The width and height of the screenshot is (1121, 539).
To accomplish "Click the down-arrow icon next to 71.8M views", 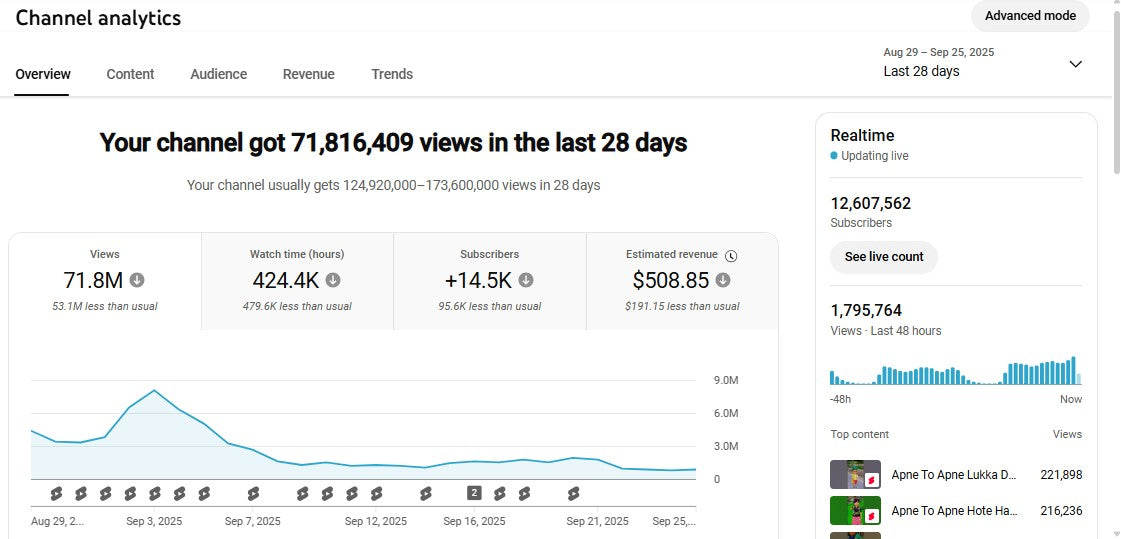I will [137, 280].
